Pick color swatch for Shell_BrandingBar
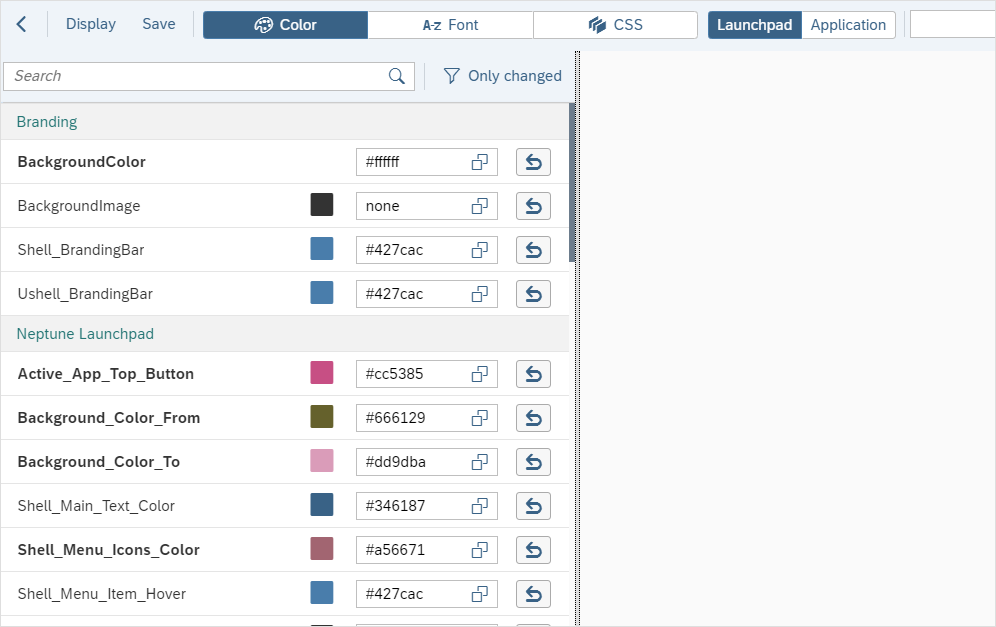Image resolution: width=996 pixels, height=627 pixels. (321, 249)
